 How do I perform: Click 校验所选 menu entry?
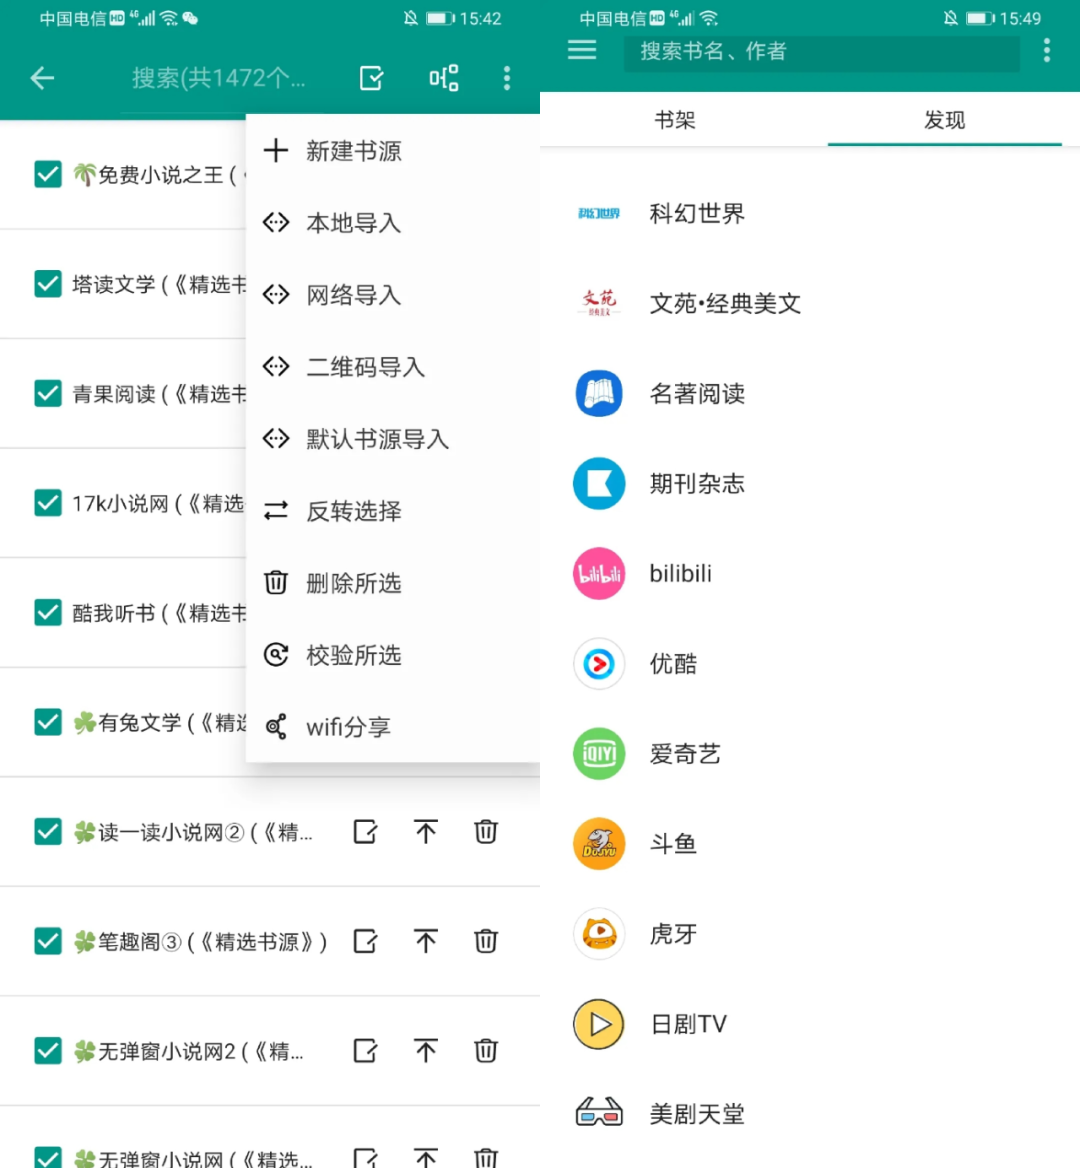pyautogui.click(x=393, y=655)
